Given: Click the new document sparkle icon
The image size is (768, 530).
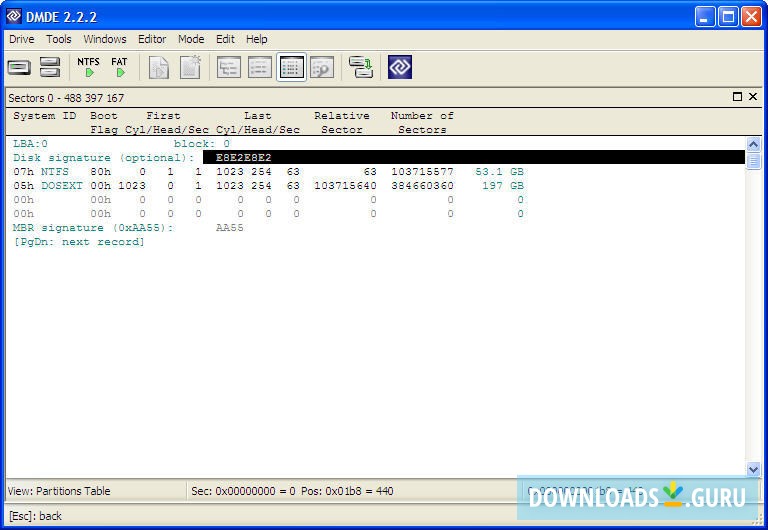Looking at the screenshot, I should tap(191, 67).
